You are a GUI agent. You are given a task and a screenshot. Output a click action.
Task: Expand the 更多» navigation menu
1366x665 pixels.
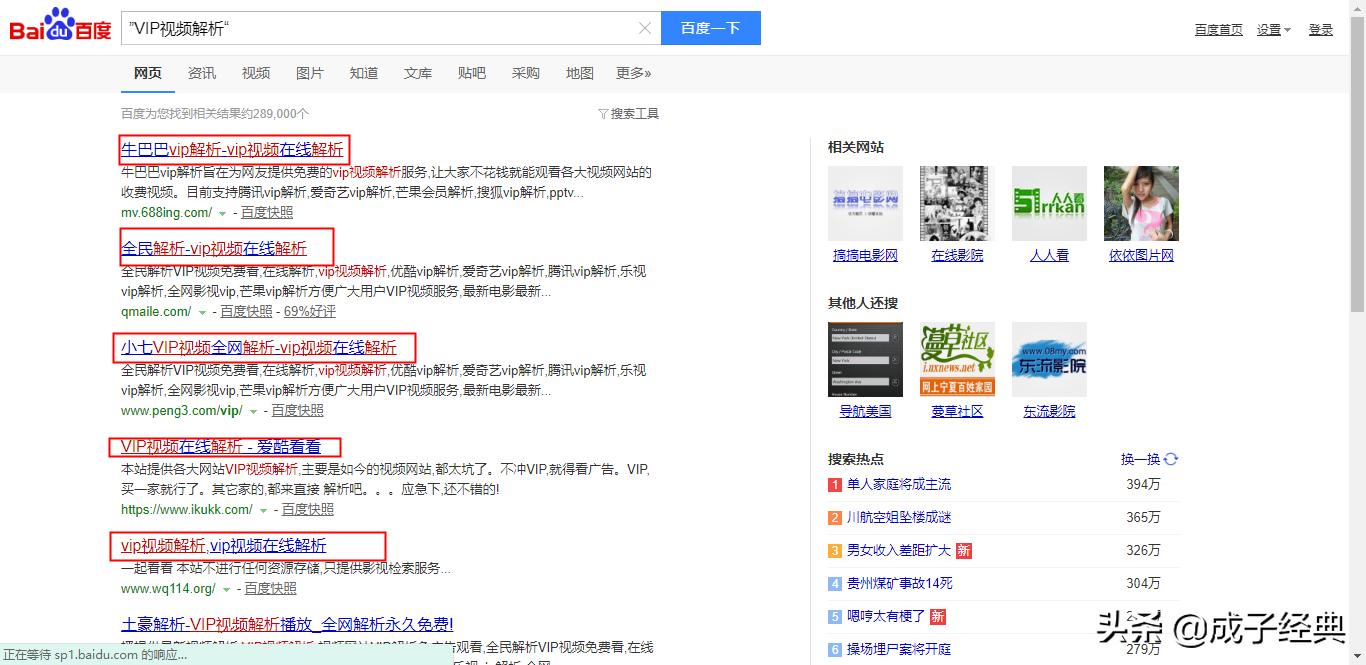[633, 73]
